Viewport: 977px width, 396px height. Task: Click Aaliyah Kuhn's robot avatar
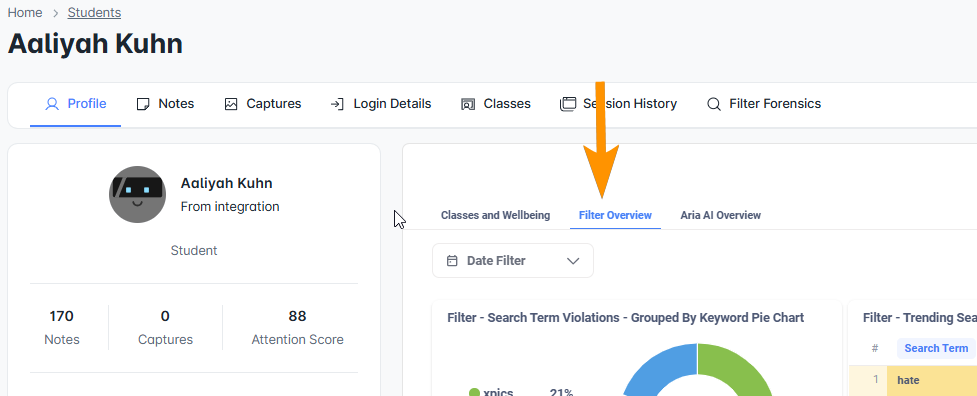[137, 194]
